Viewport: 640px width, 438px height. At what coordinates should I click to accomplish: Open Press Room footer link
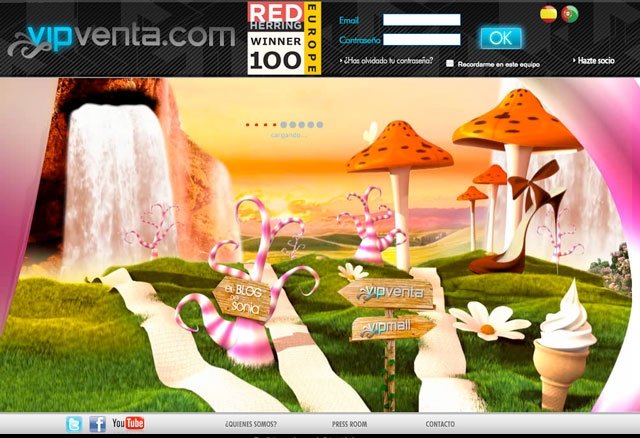click(349, 424)
